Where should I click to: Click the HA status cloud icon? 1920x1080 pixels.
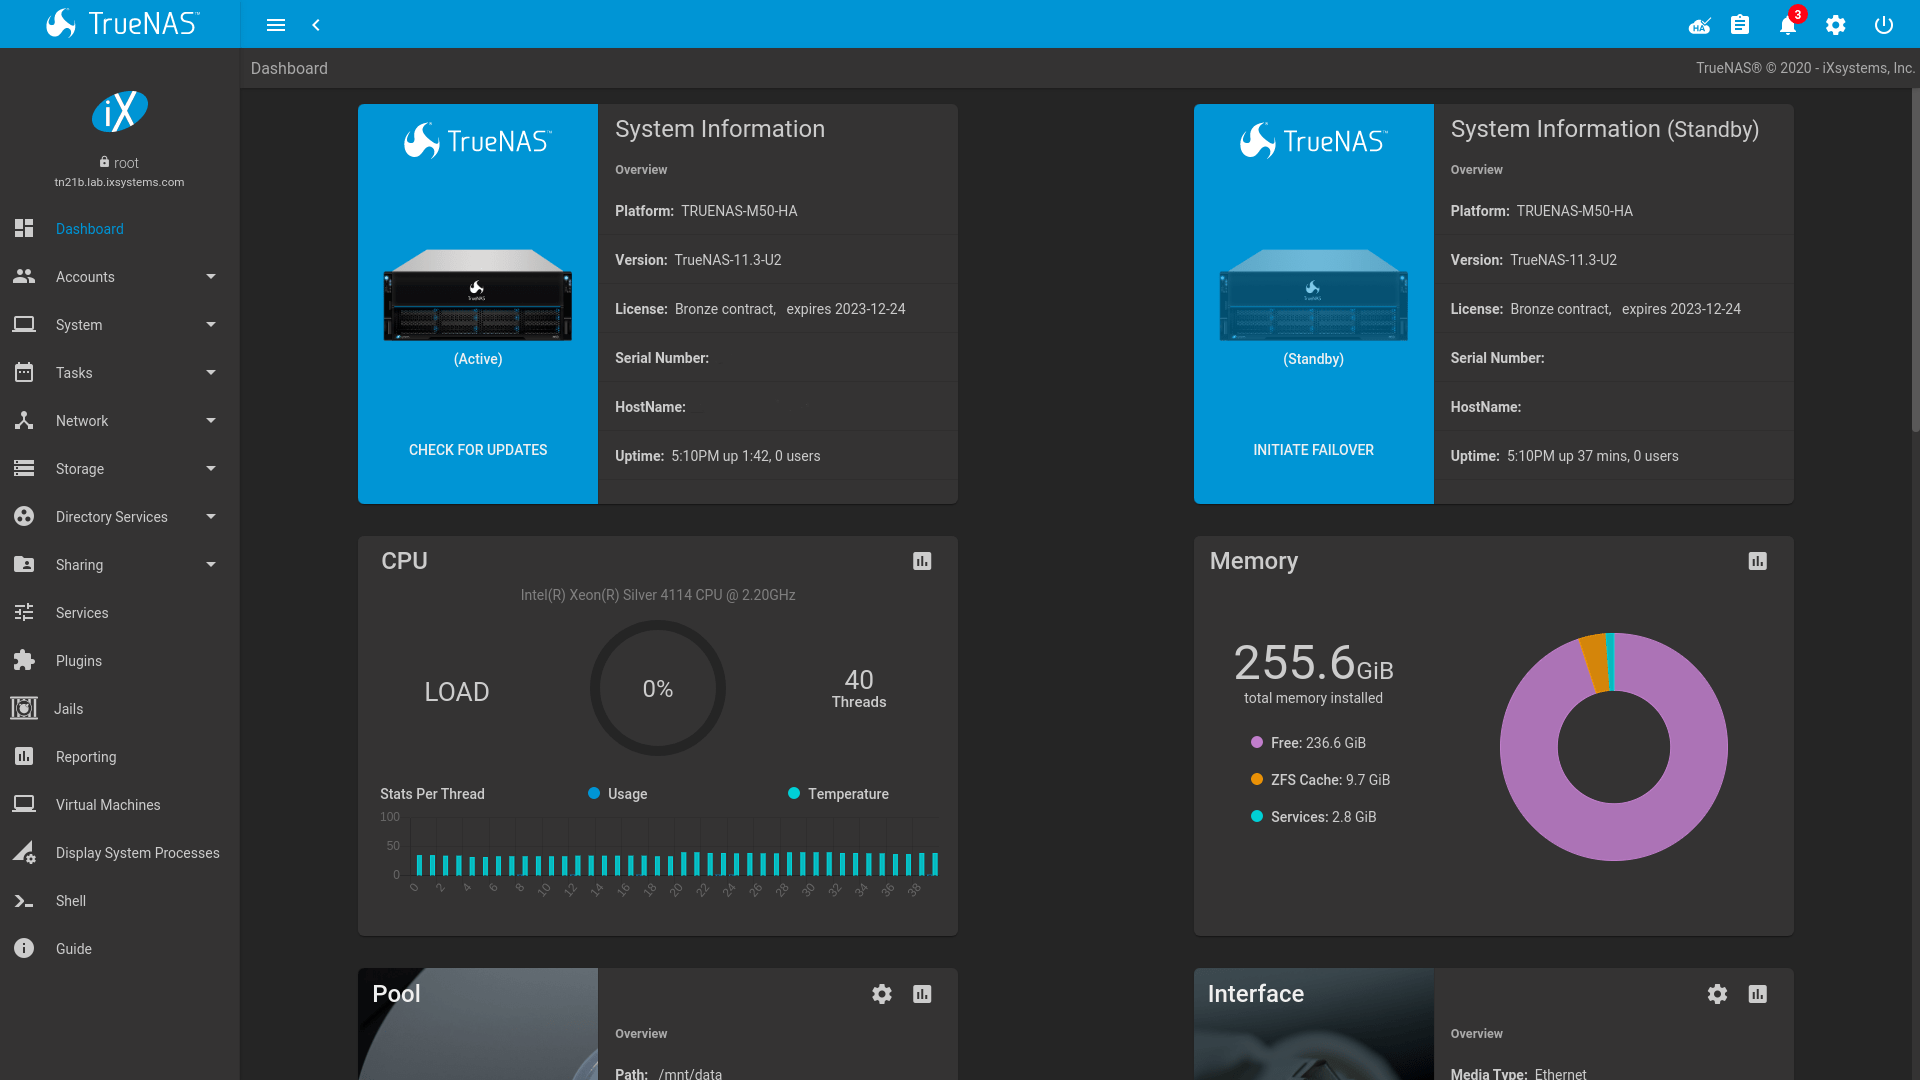(1699, 25)
